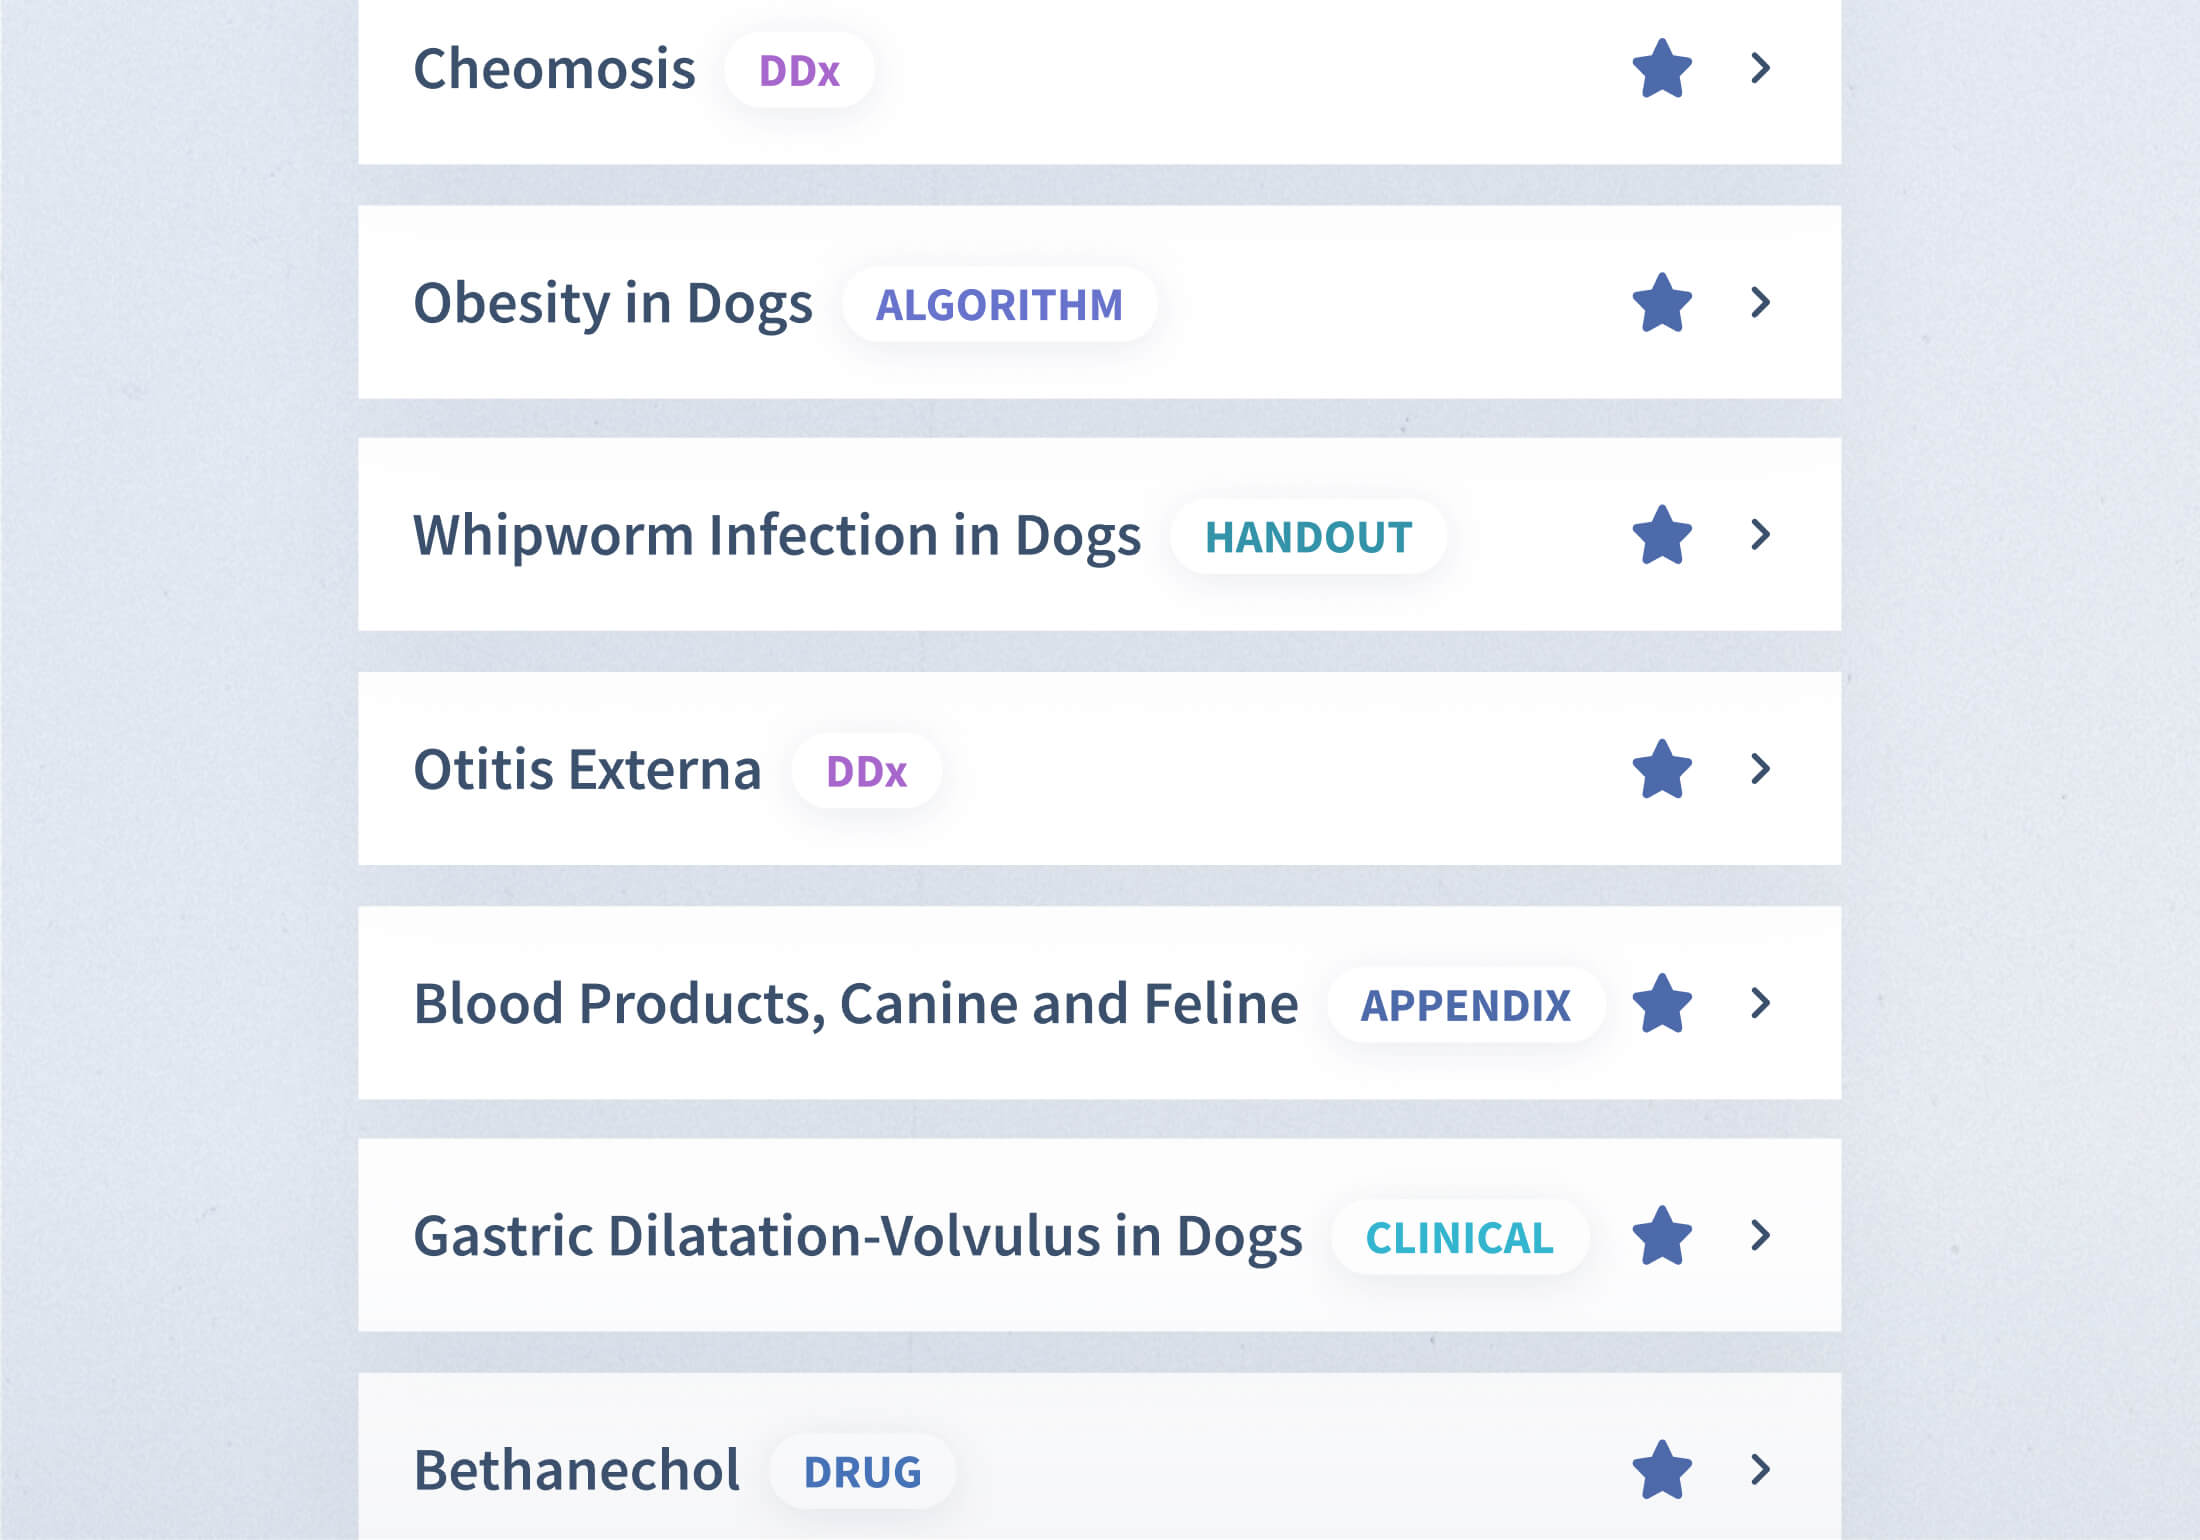Unstar the Whipworm Infection in Dogs entry
The height and width of the screenshot is (1540, 2200).
(1662, 535)
